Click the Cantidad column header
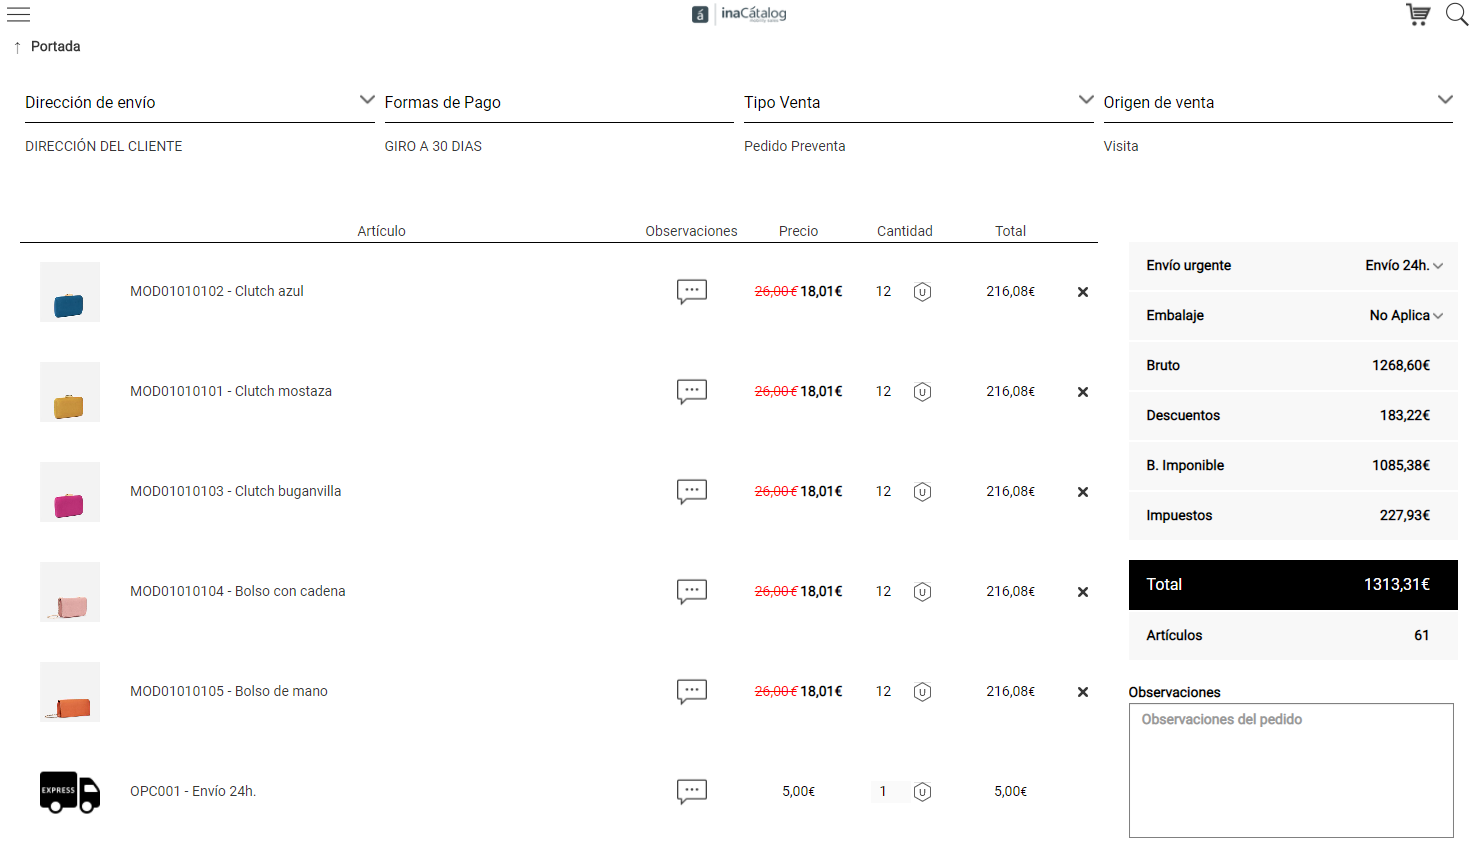The height and width of the screenshot is (860, 1472). pyautogui.click(x=905, y=231)
